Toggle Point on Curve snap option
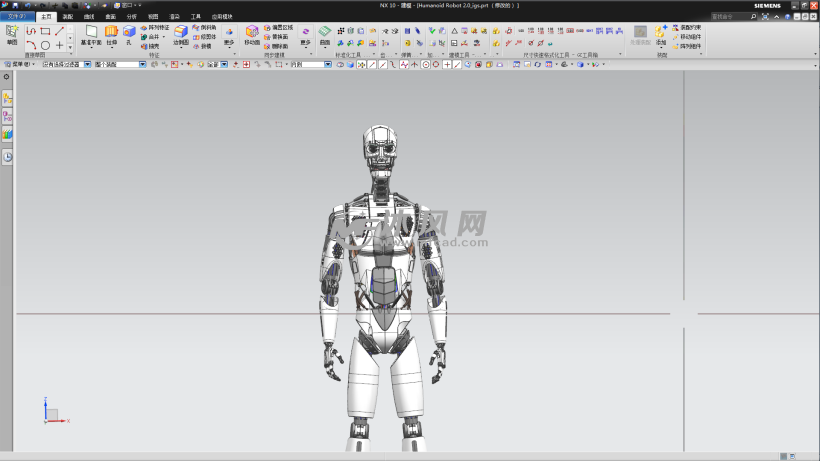Viewport: 820px width, 461px height. 457,65
